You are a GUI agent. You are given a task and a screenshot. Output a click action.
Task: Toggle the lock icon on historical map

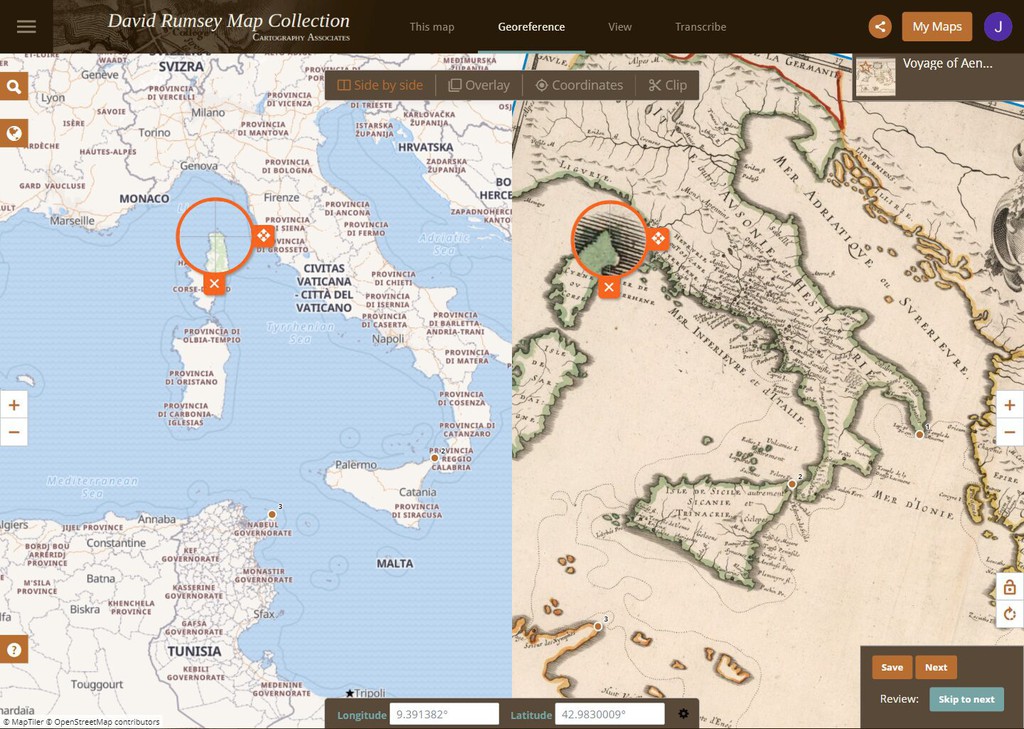click(1010, 587)
